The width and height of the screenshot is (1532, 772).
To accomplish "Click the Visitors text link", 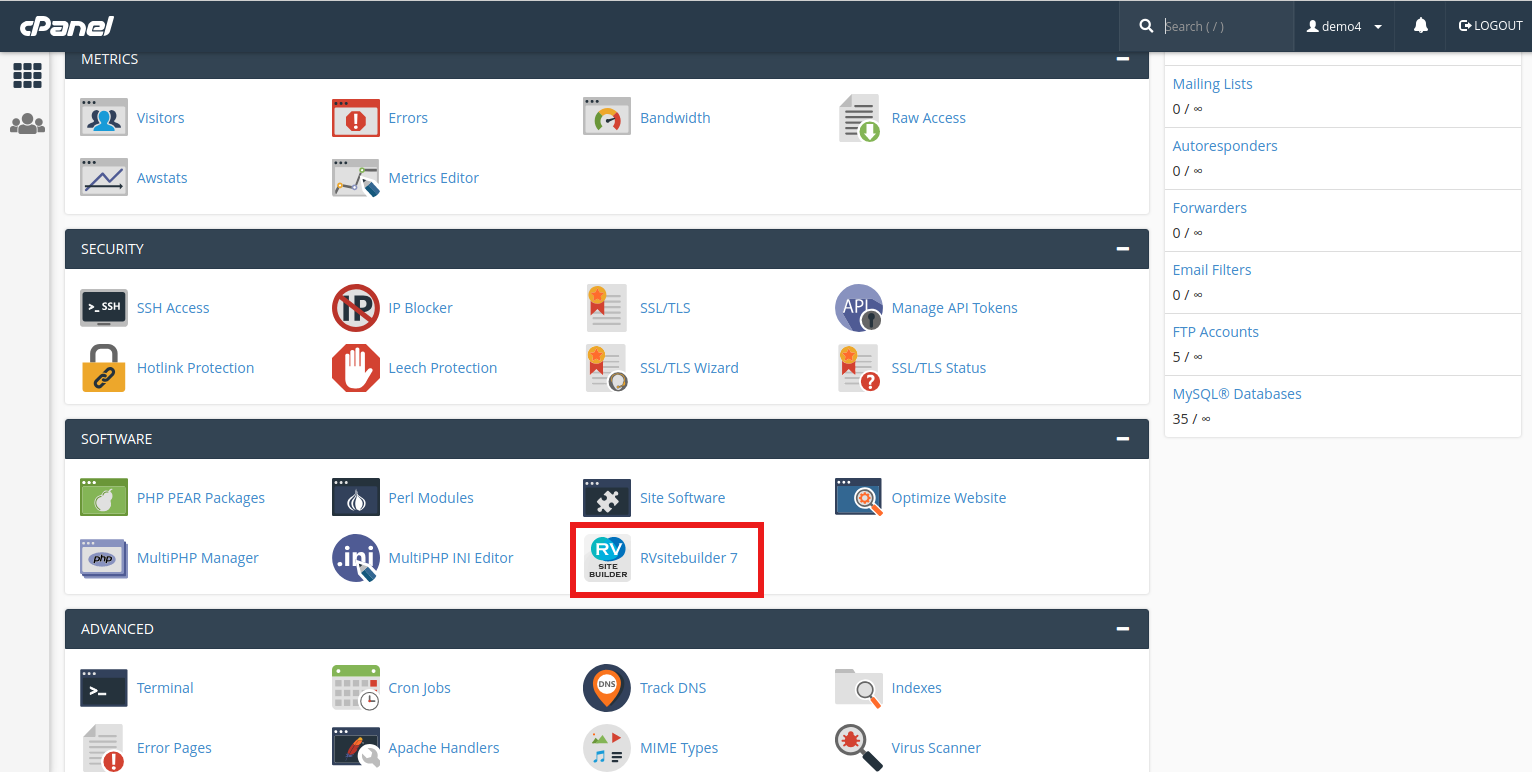I will [x=161, y=118].
